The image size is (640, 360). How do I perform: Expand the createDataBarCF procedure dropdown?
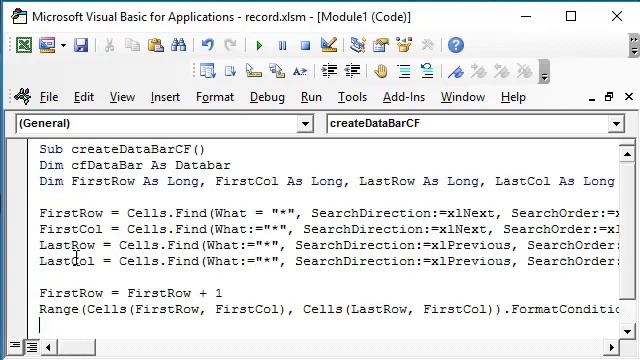coord(616,124)
